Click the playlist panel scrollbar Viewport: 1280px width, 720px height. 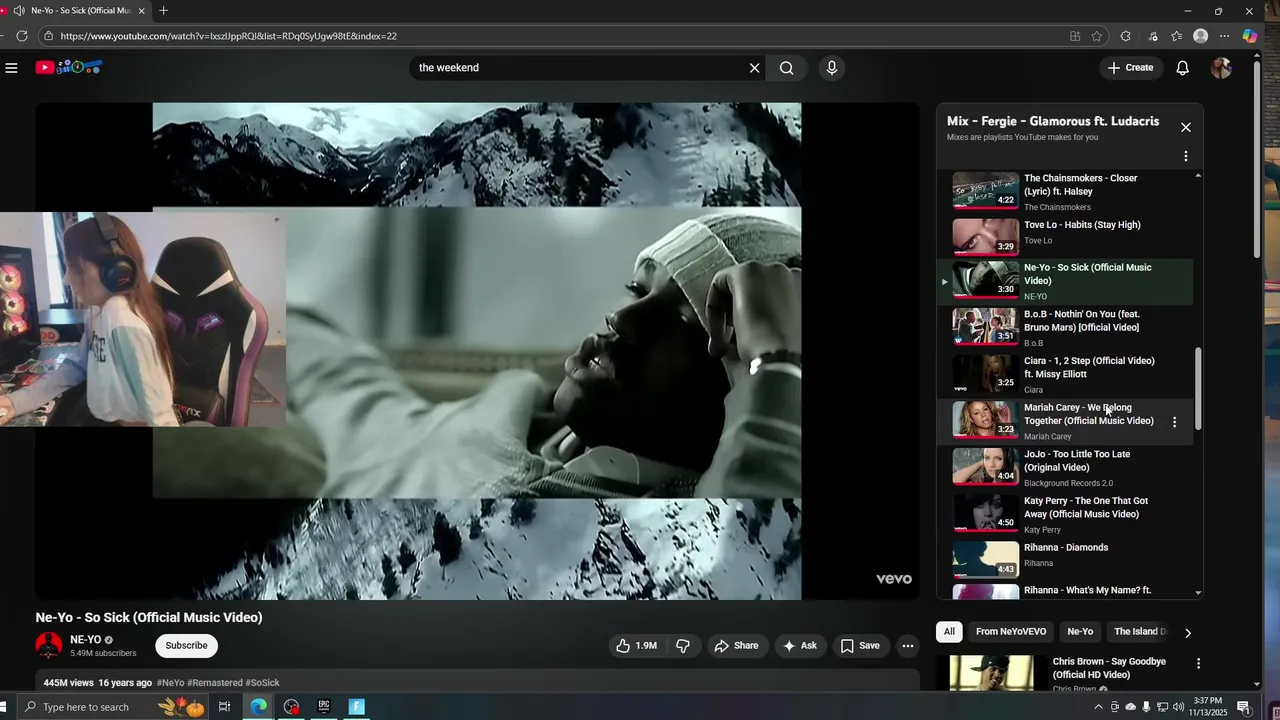[1198, 388]
